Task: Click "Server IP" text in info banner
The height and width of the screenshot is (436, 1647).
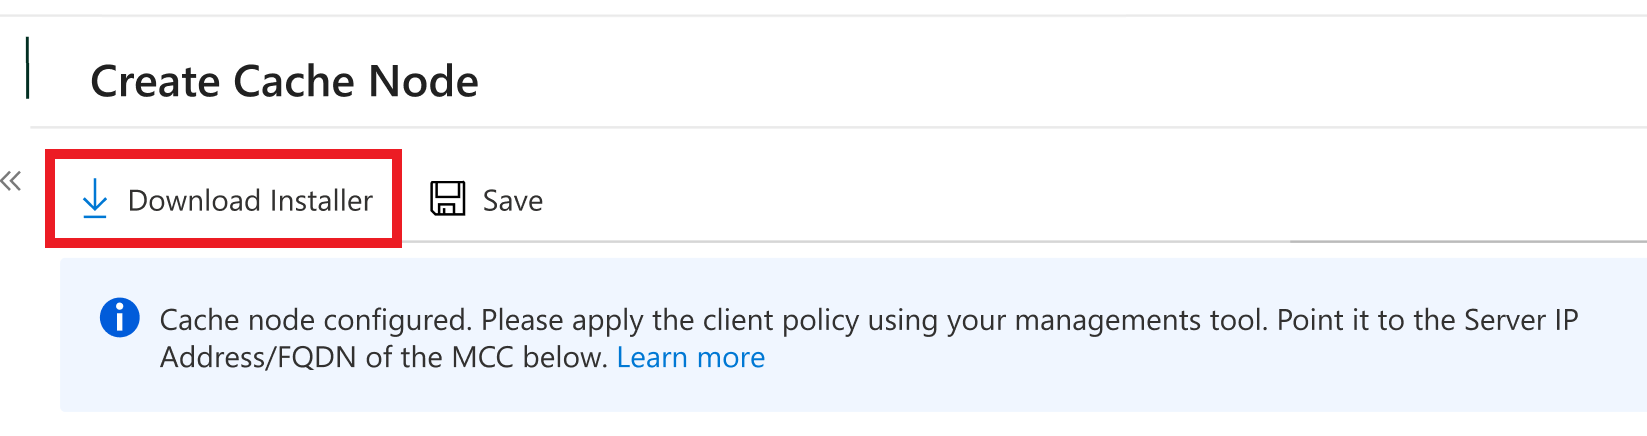Action: [1520, 320]
